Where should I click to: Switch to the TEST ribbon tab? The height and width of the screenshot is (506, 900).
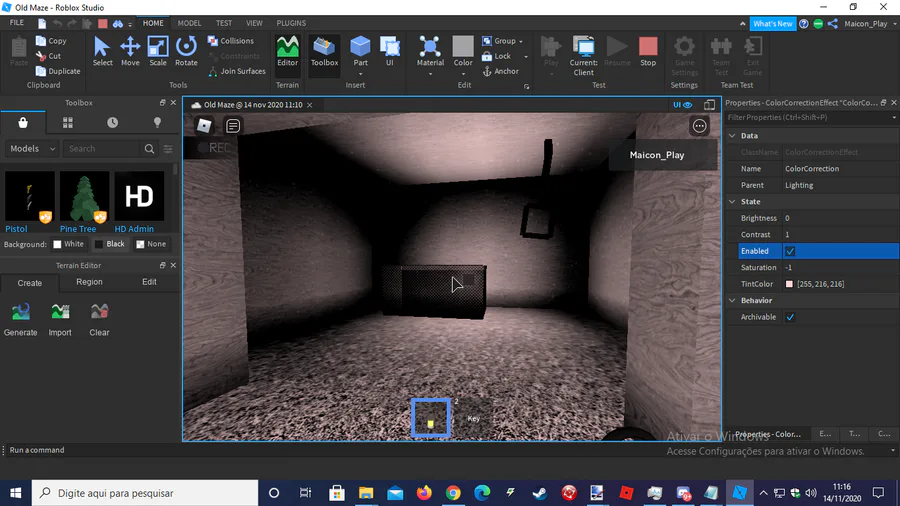click(x=224, y=23)
